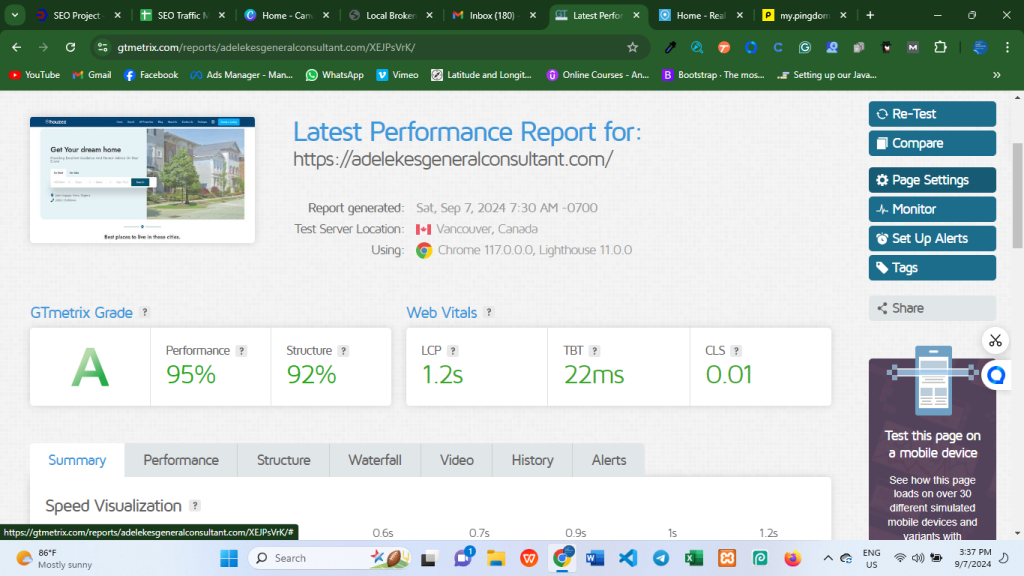Open XAMPP from the taskbar

pyautogui.click(x=727, y=558)
